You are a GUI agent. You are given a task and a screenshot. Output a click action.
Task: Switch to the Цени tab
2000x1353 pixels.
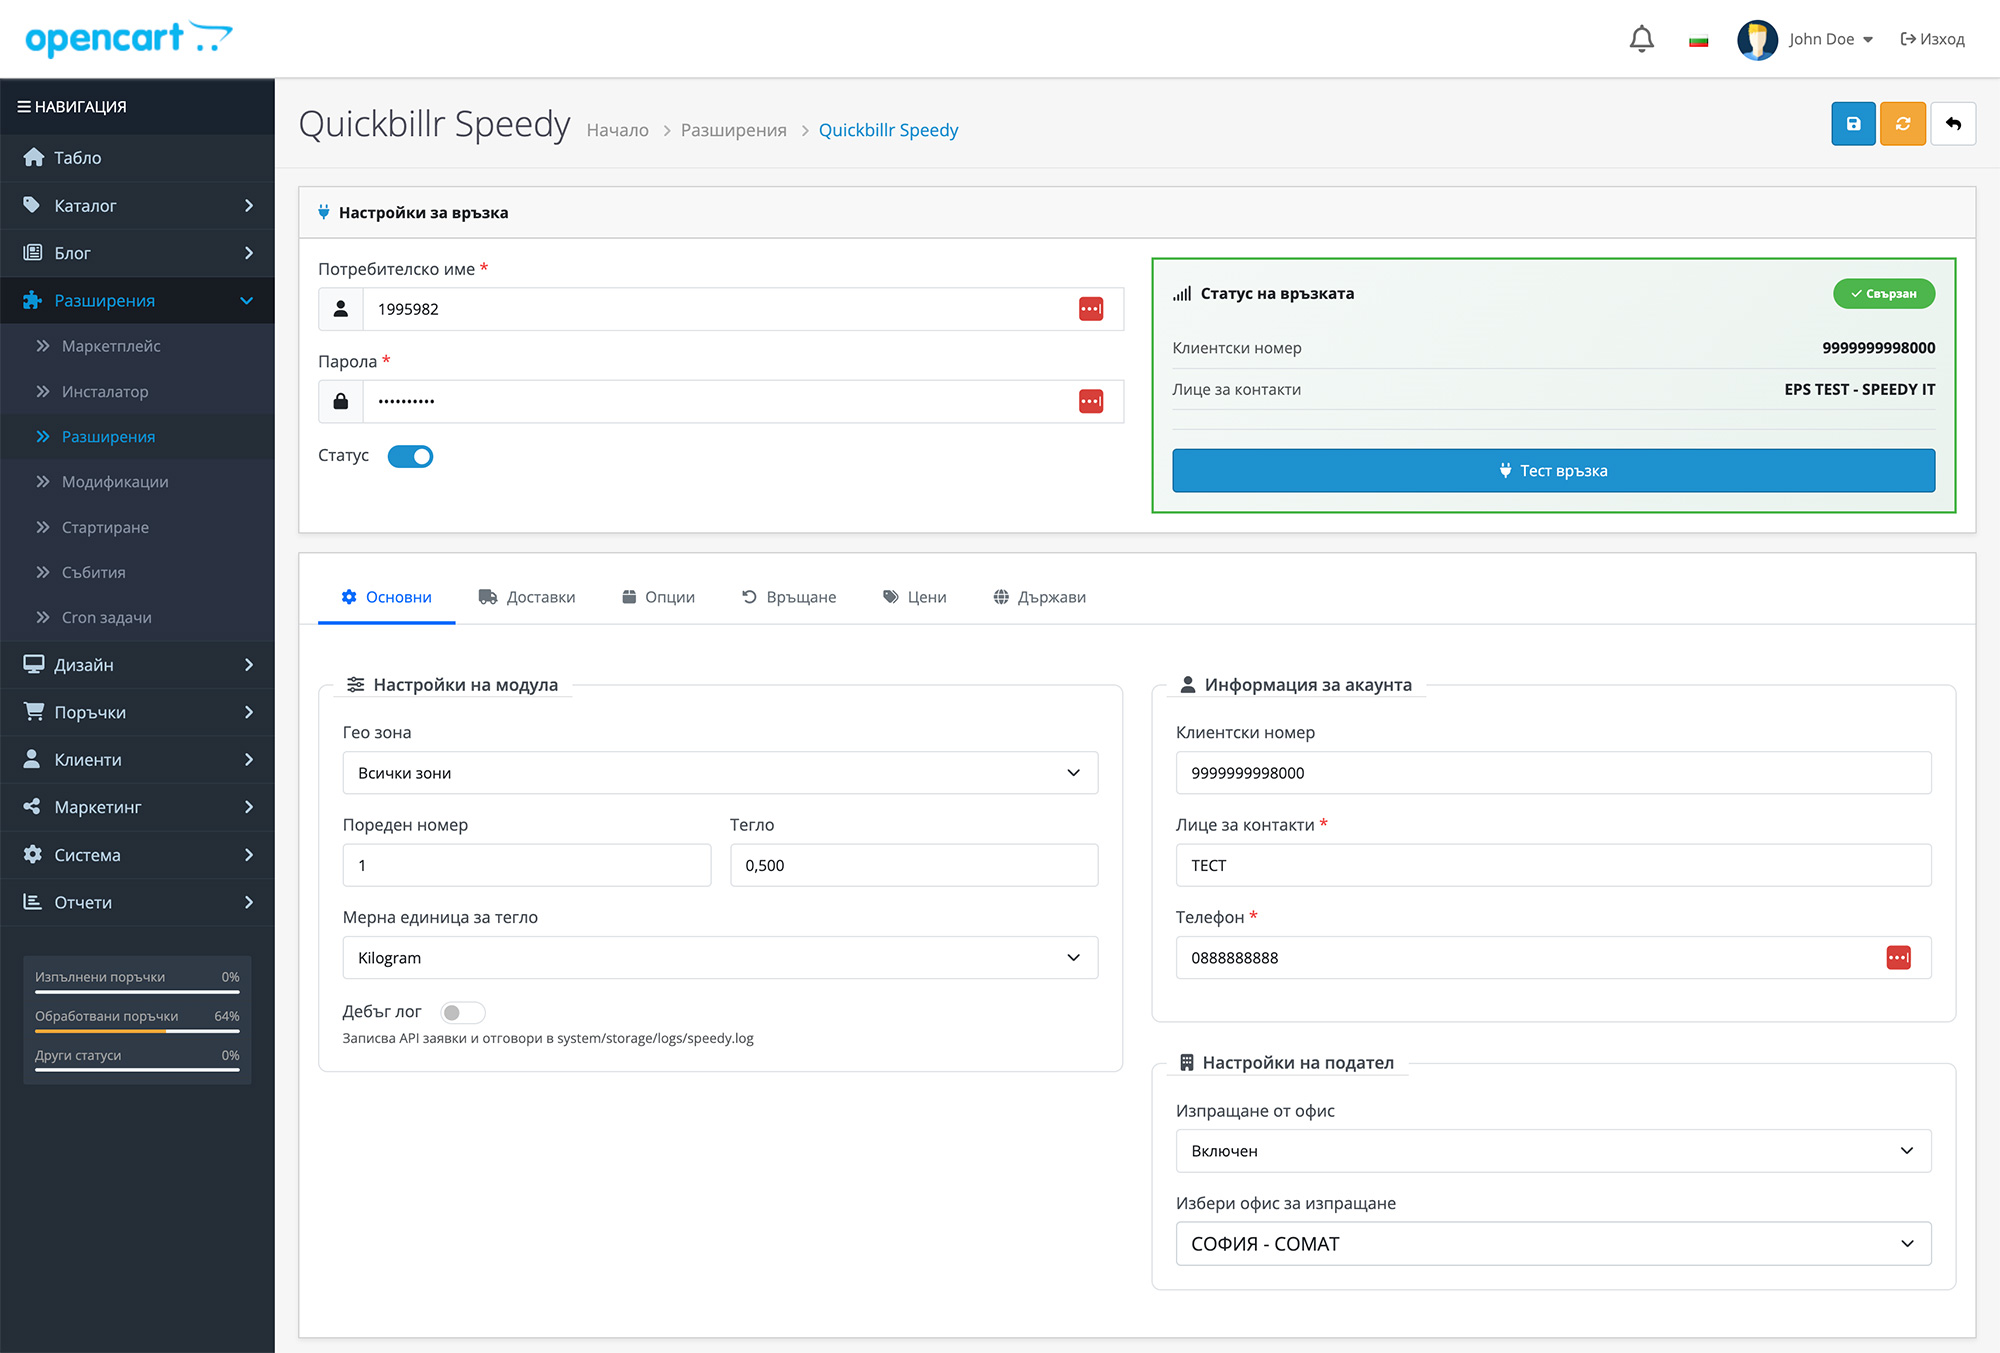pos(914,597)
